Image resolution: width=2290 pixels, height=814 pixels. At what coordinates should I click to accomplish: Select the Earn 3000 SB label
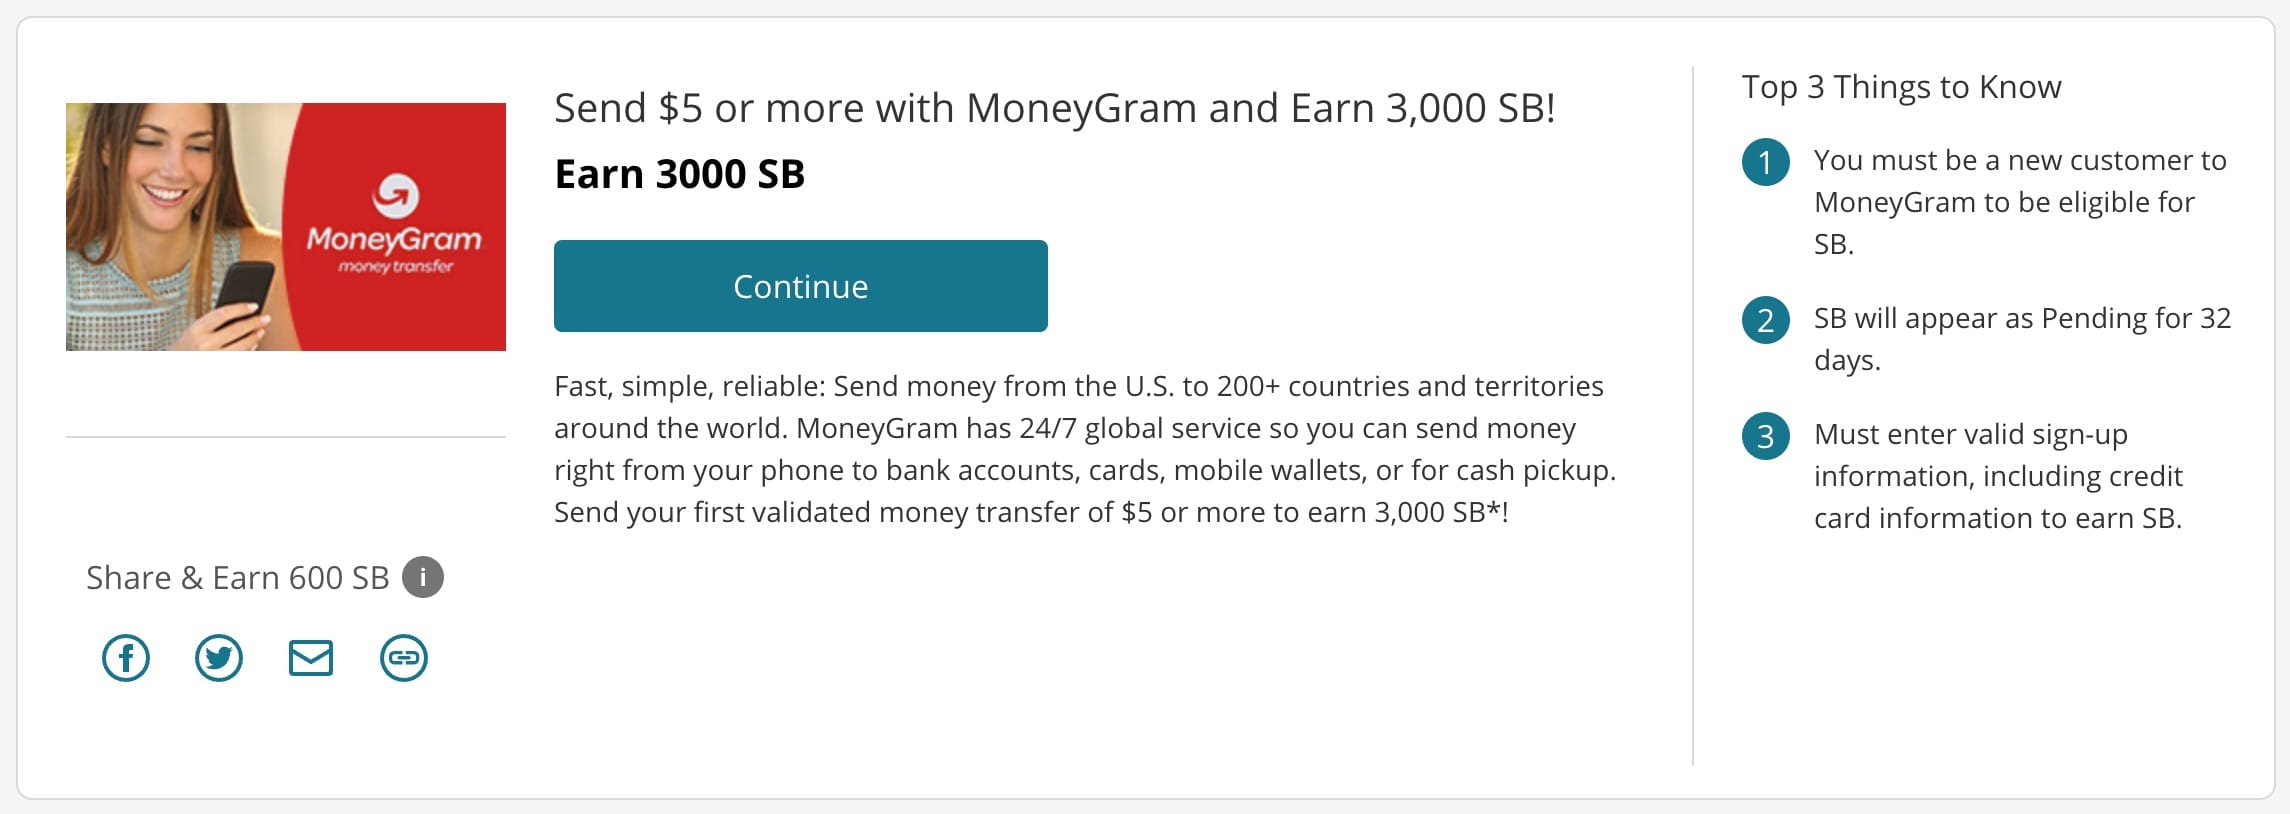point(679,173)
